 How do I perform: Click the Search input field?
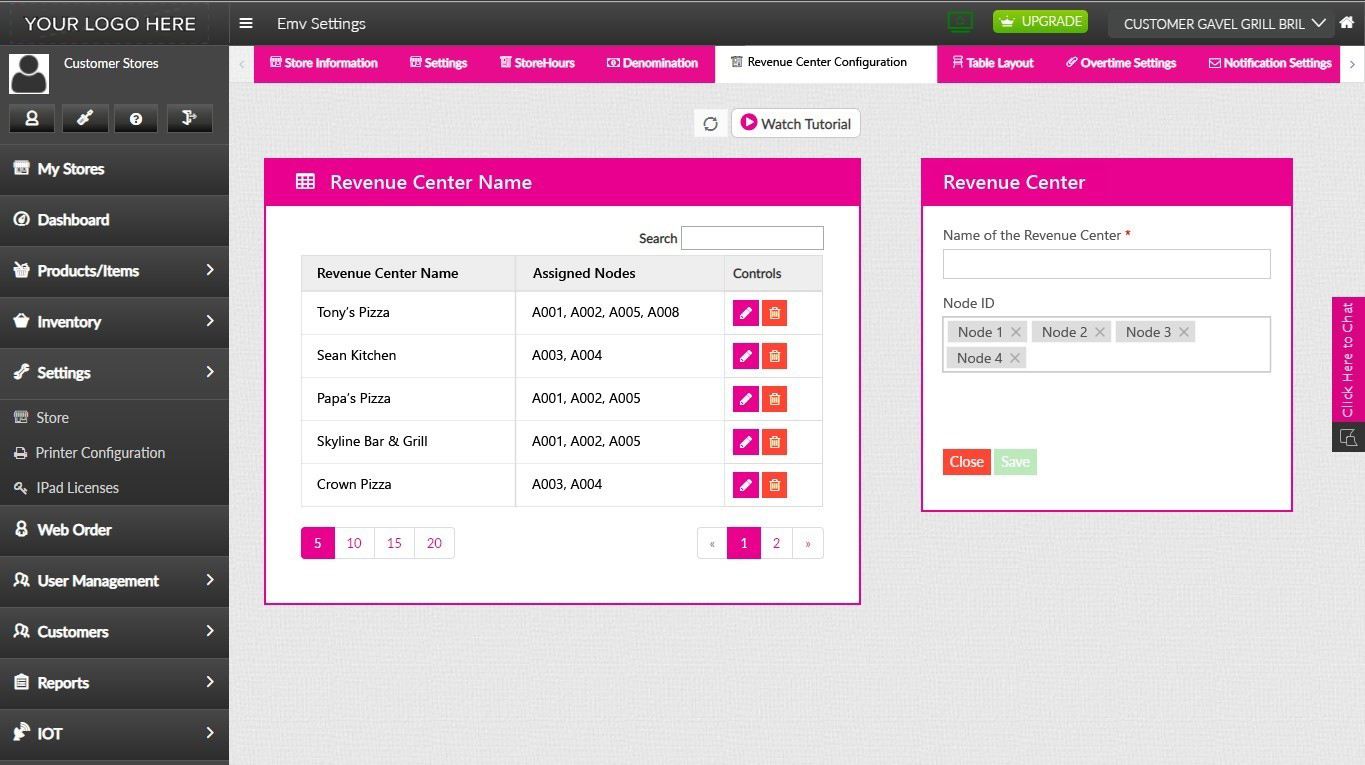(x=752, y=238)
